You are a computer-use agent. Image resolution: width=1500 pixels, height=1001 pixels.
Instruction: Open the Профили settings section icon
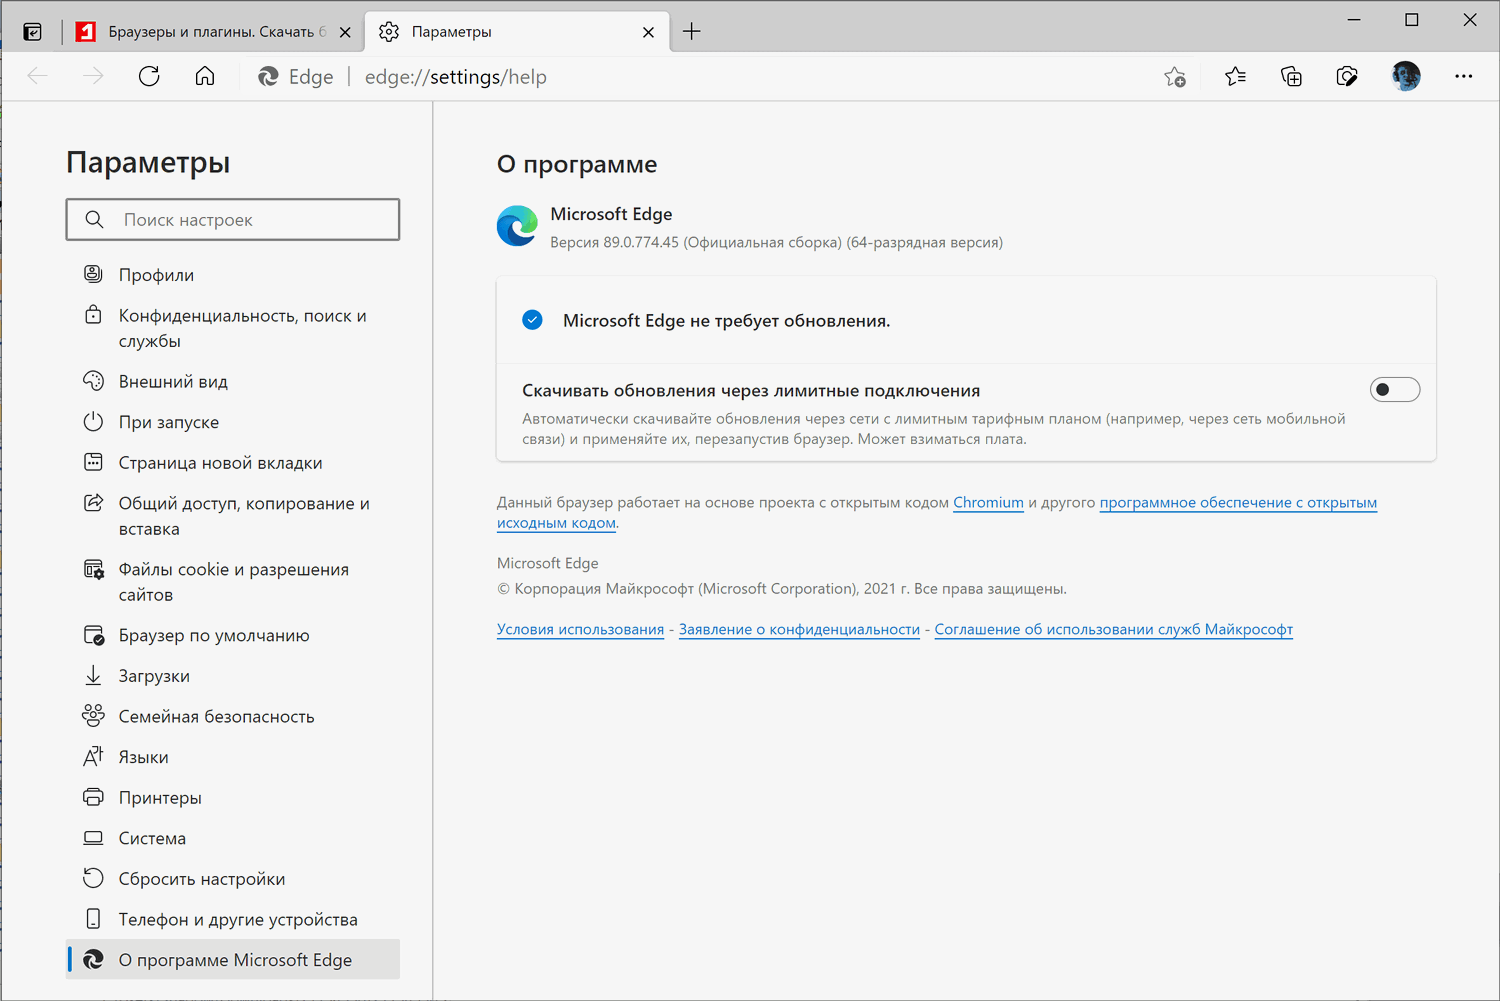(x=93, y=274)
